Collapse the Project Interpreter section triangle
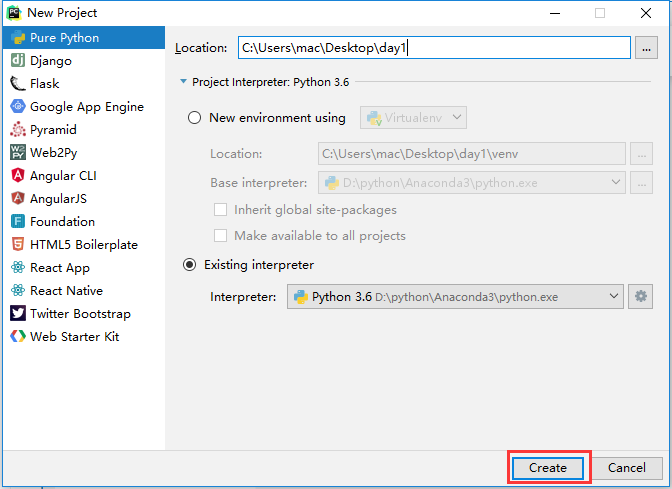The height and width of the screenshot is (489, 672). (x=183, y=82)
